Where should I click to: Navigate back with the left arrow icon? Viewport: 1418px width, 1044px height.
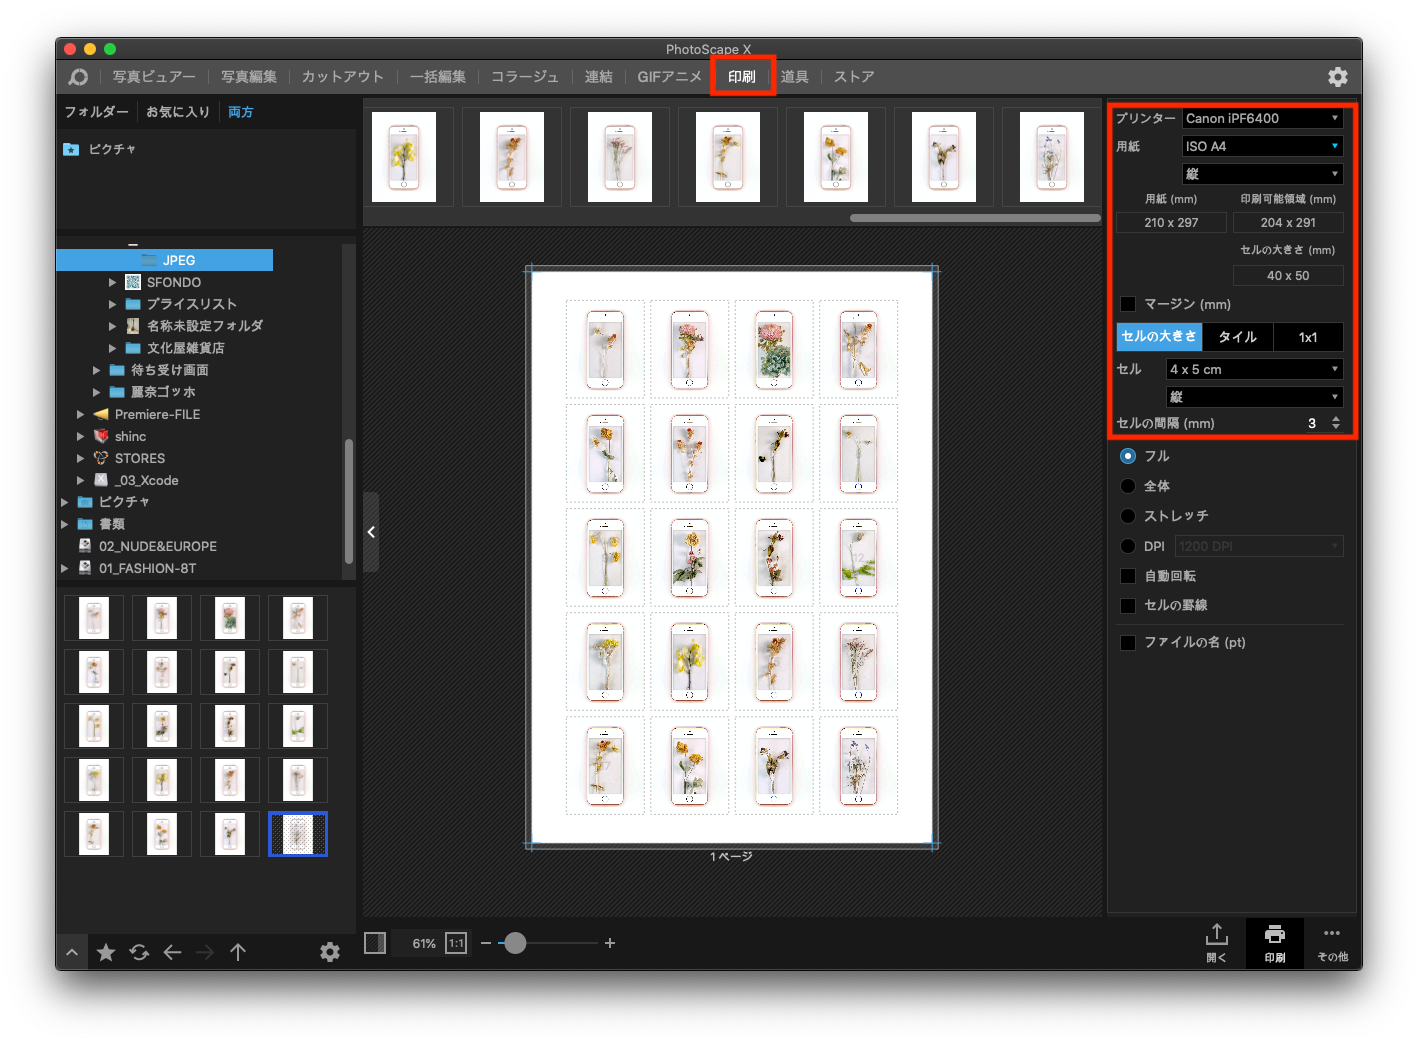point(172,952)
